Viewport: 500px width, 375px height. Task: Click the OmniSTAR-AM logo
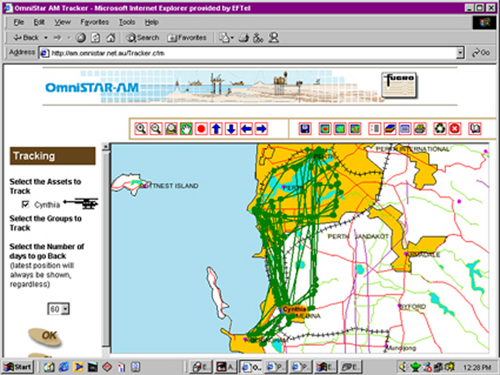pyautogui.click(x=92, y=88)
